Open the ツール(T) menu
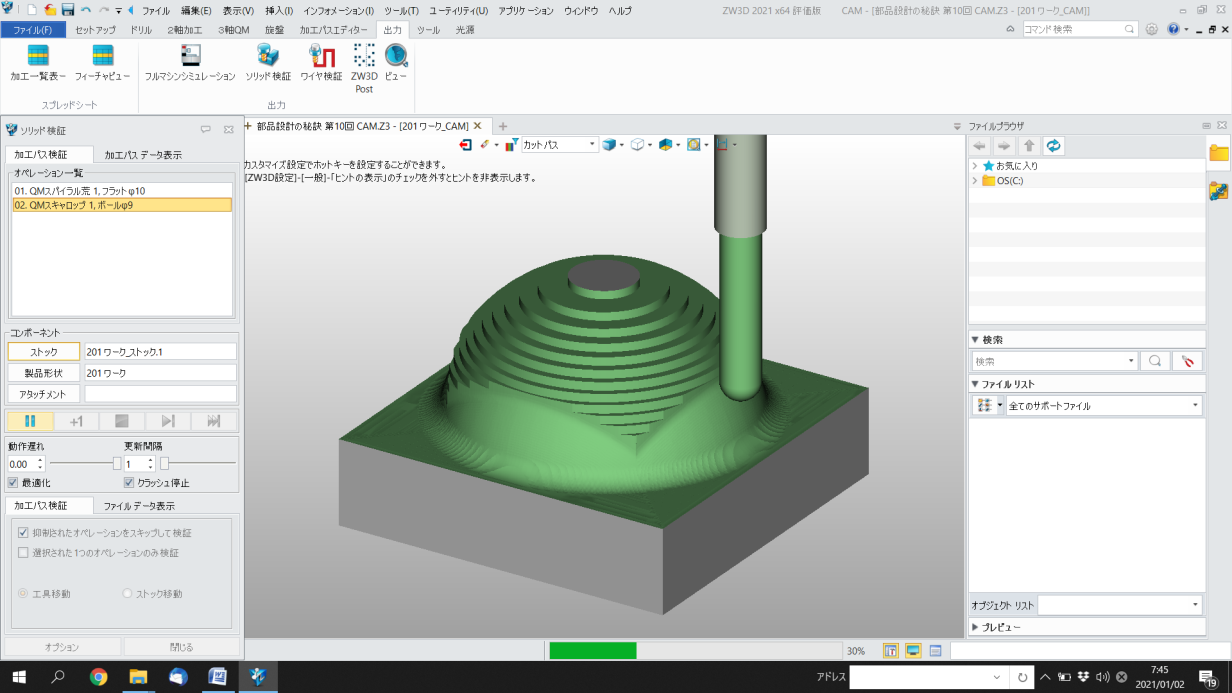The image size is (1232, 693). pyautogui.click(x=404, y=11)
